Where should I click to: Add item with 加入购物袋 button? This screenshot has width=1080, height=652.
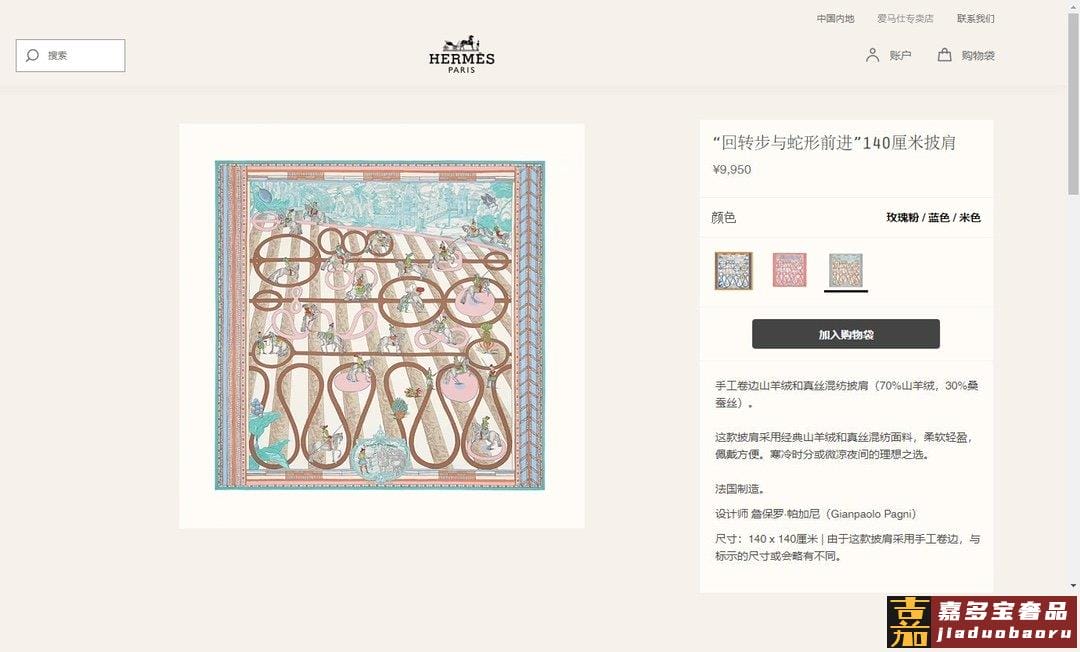tap(846, 334)
